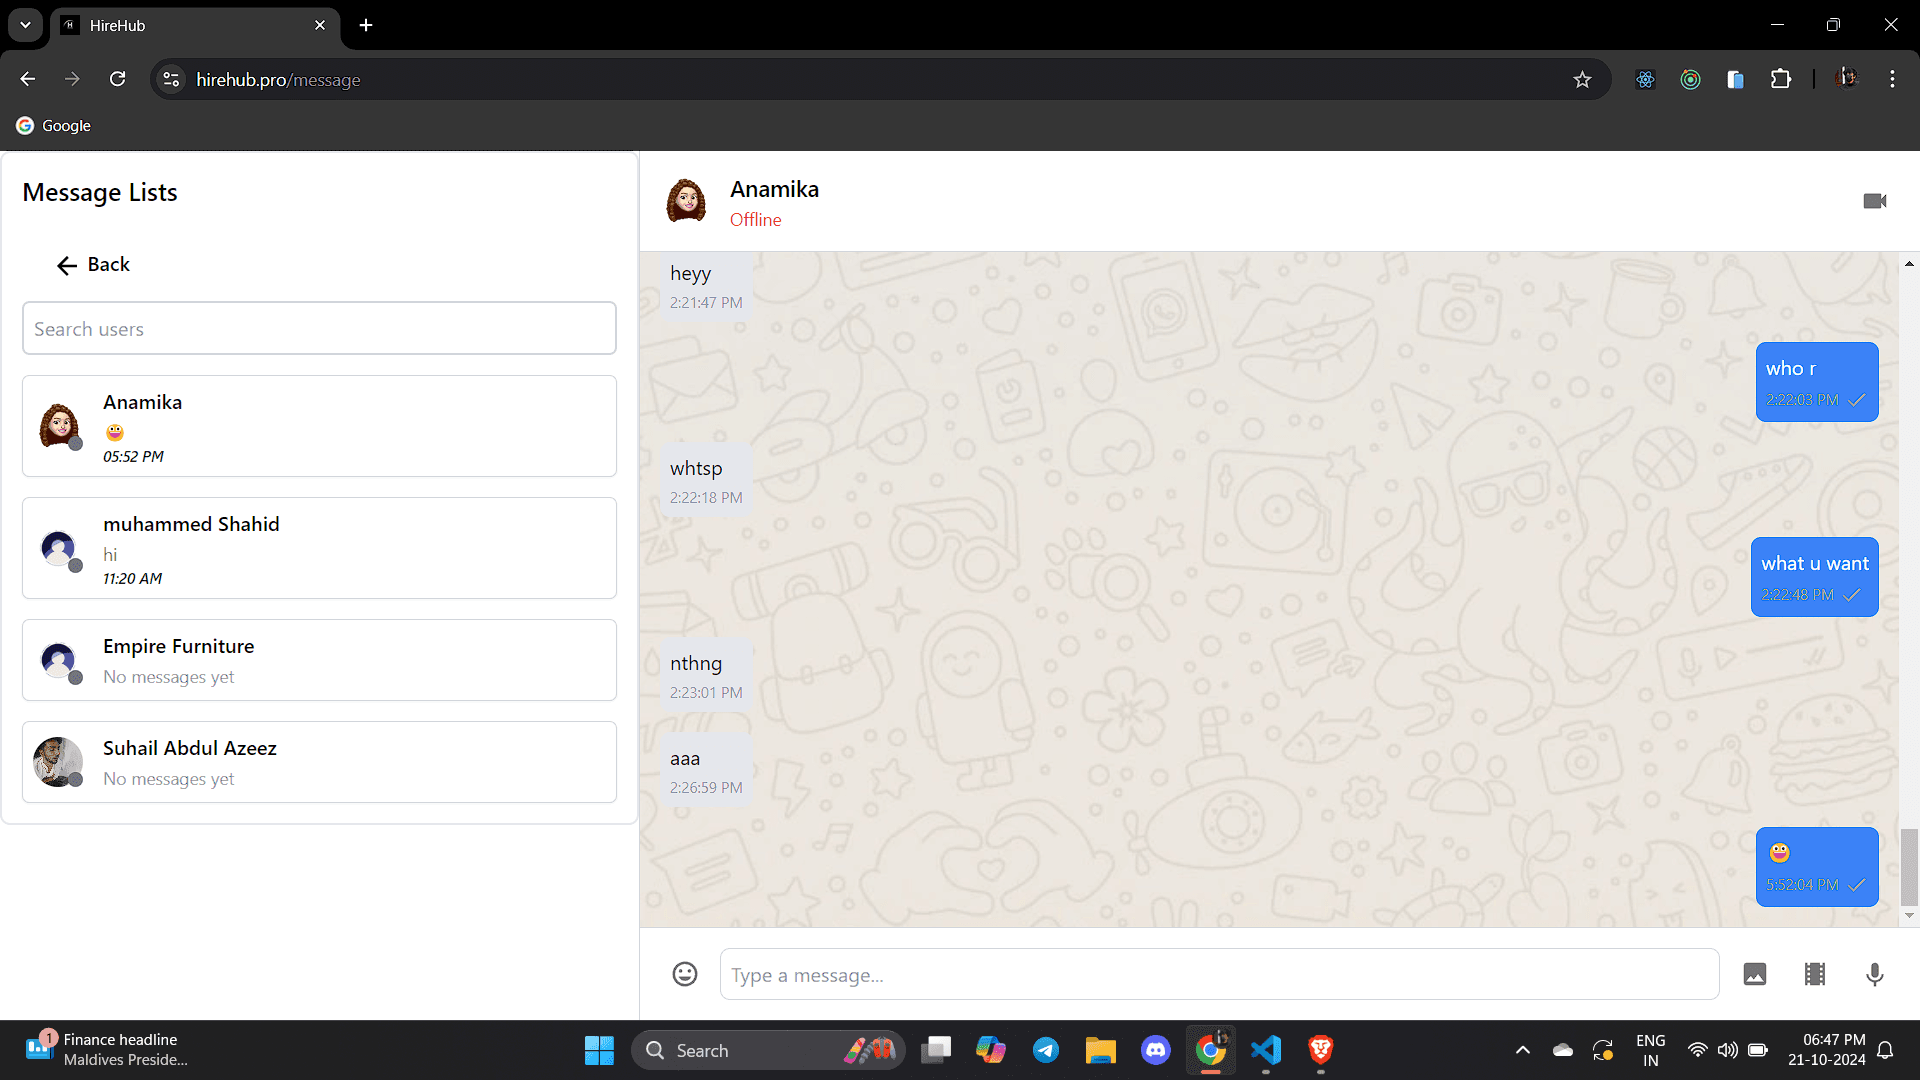This screenshot has width=1920, height=1080.
Task: Click the Type a message input box
Action: (1219, 974)
